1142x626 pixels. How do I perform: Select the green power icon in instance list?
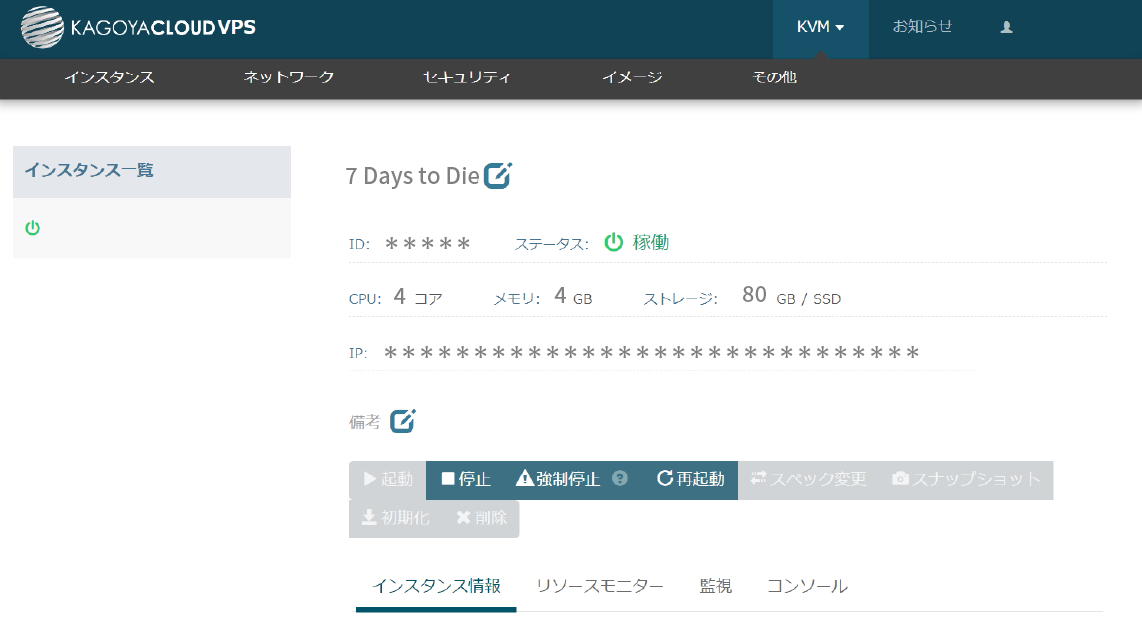point(33,228)
